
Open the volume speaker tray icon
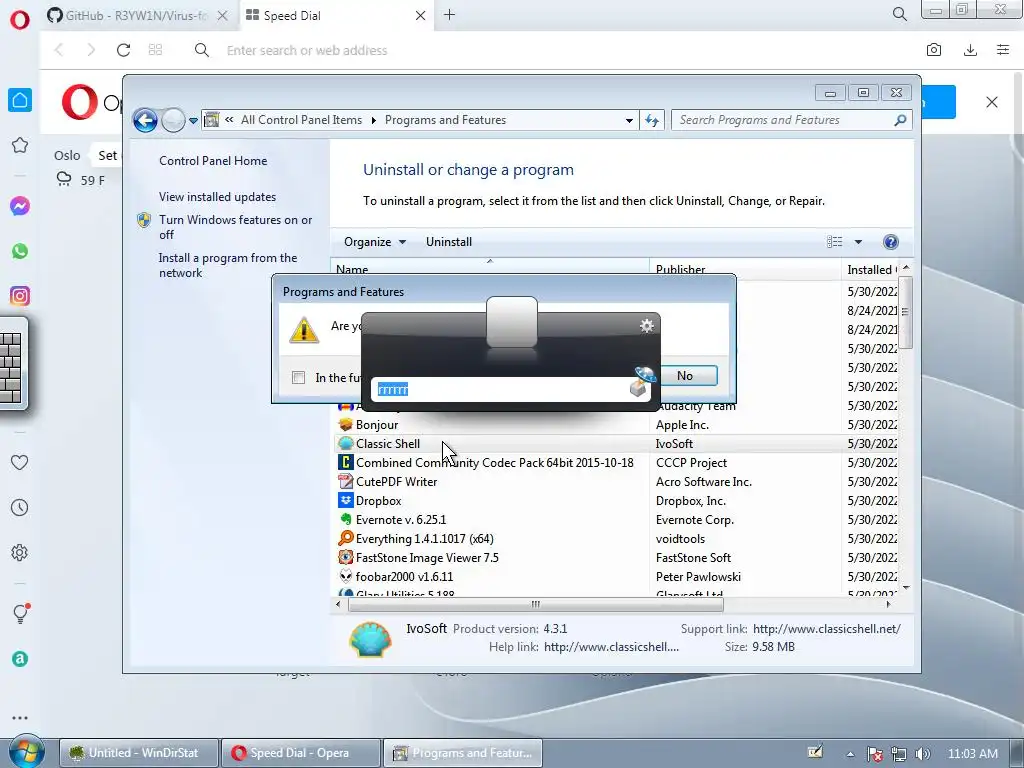tap(923, 754)
